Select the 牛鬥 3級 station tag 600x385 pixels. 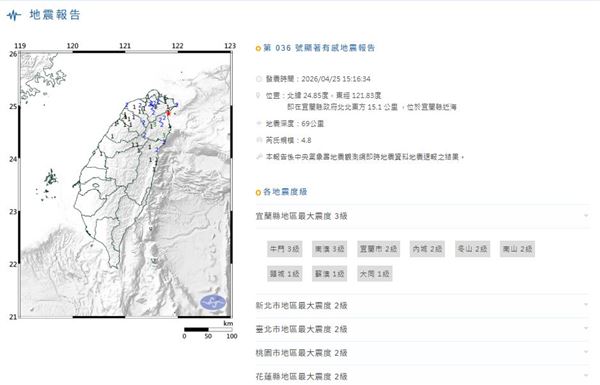[285, 249]
